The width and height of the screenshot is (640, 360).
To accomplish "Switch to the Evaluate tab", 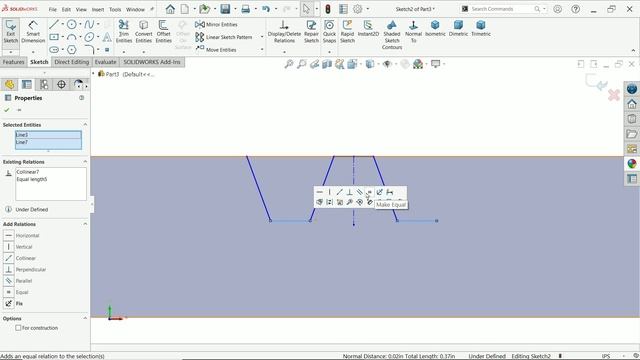I will [105, 62].
